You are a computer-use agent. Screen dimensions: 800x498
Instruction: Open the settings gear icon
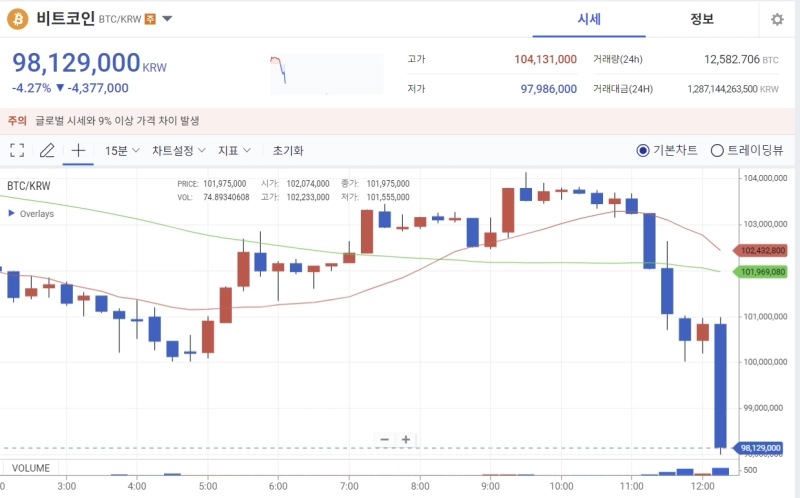click(x=777, y=19)
